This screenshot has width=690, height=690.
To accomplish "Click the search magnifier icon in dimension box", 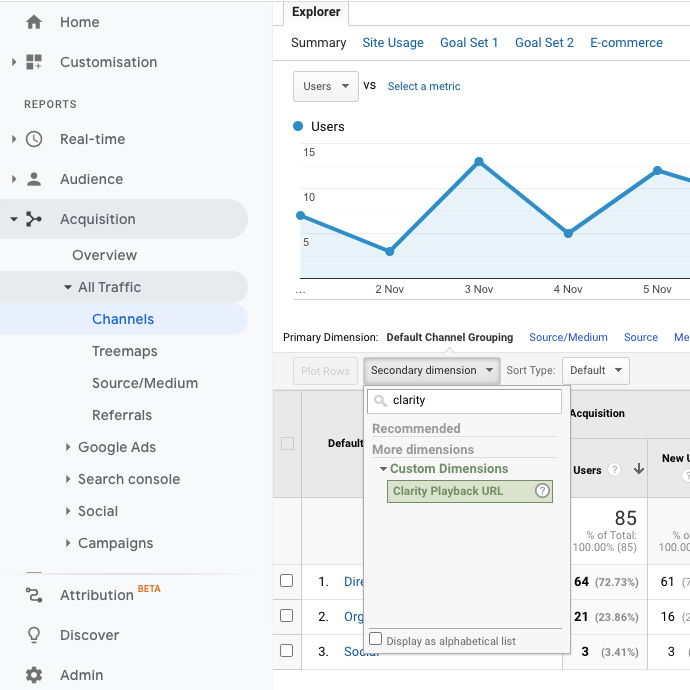I will pos(380,400).
